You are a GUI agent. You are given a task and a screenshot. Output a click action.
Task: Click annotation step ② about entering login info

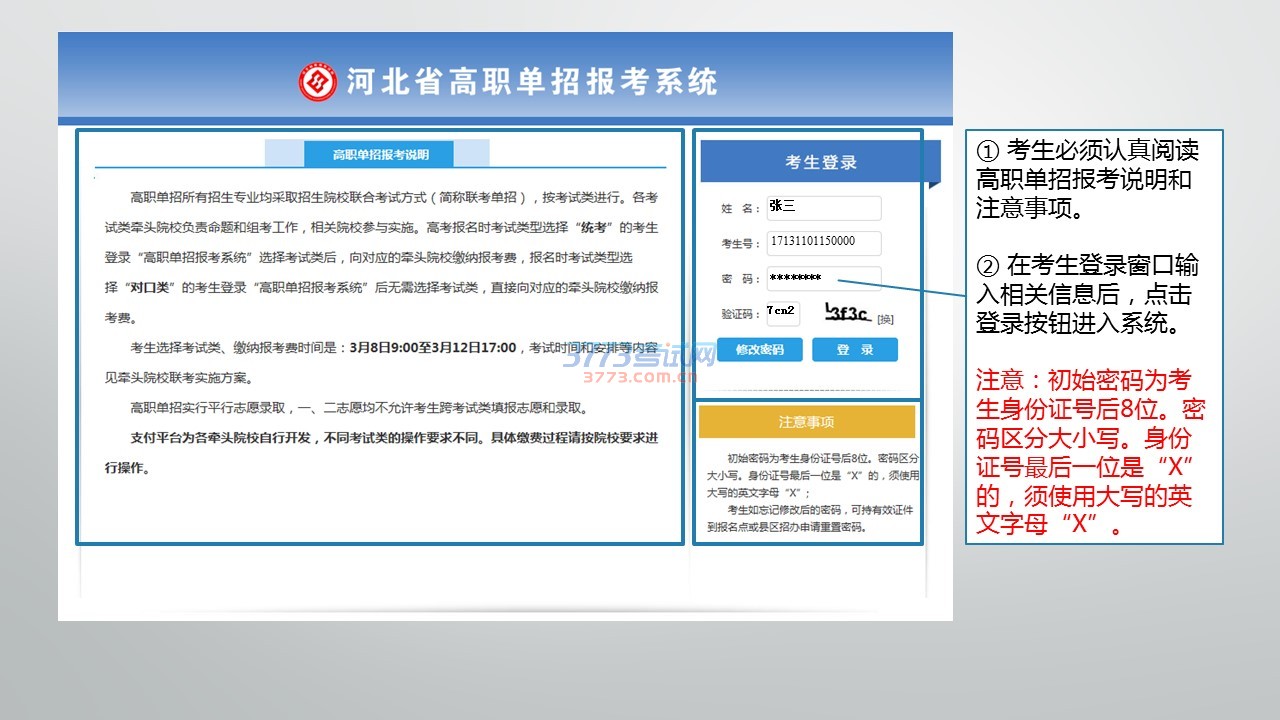coord(1087,295)
